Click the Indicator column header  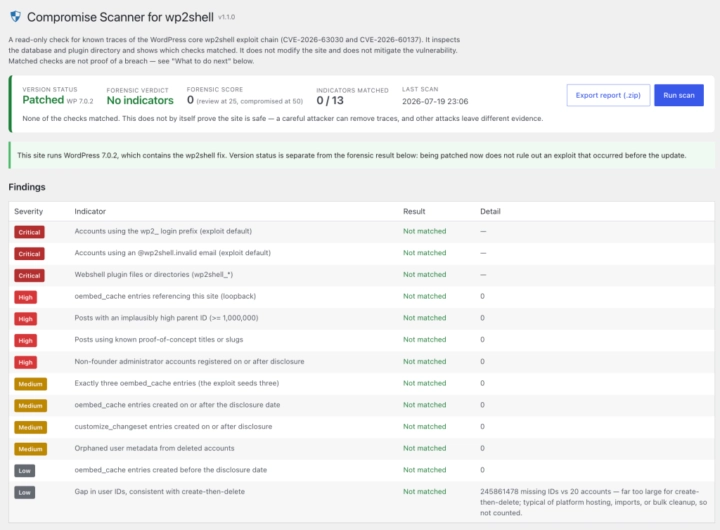click(90, 211)
